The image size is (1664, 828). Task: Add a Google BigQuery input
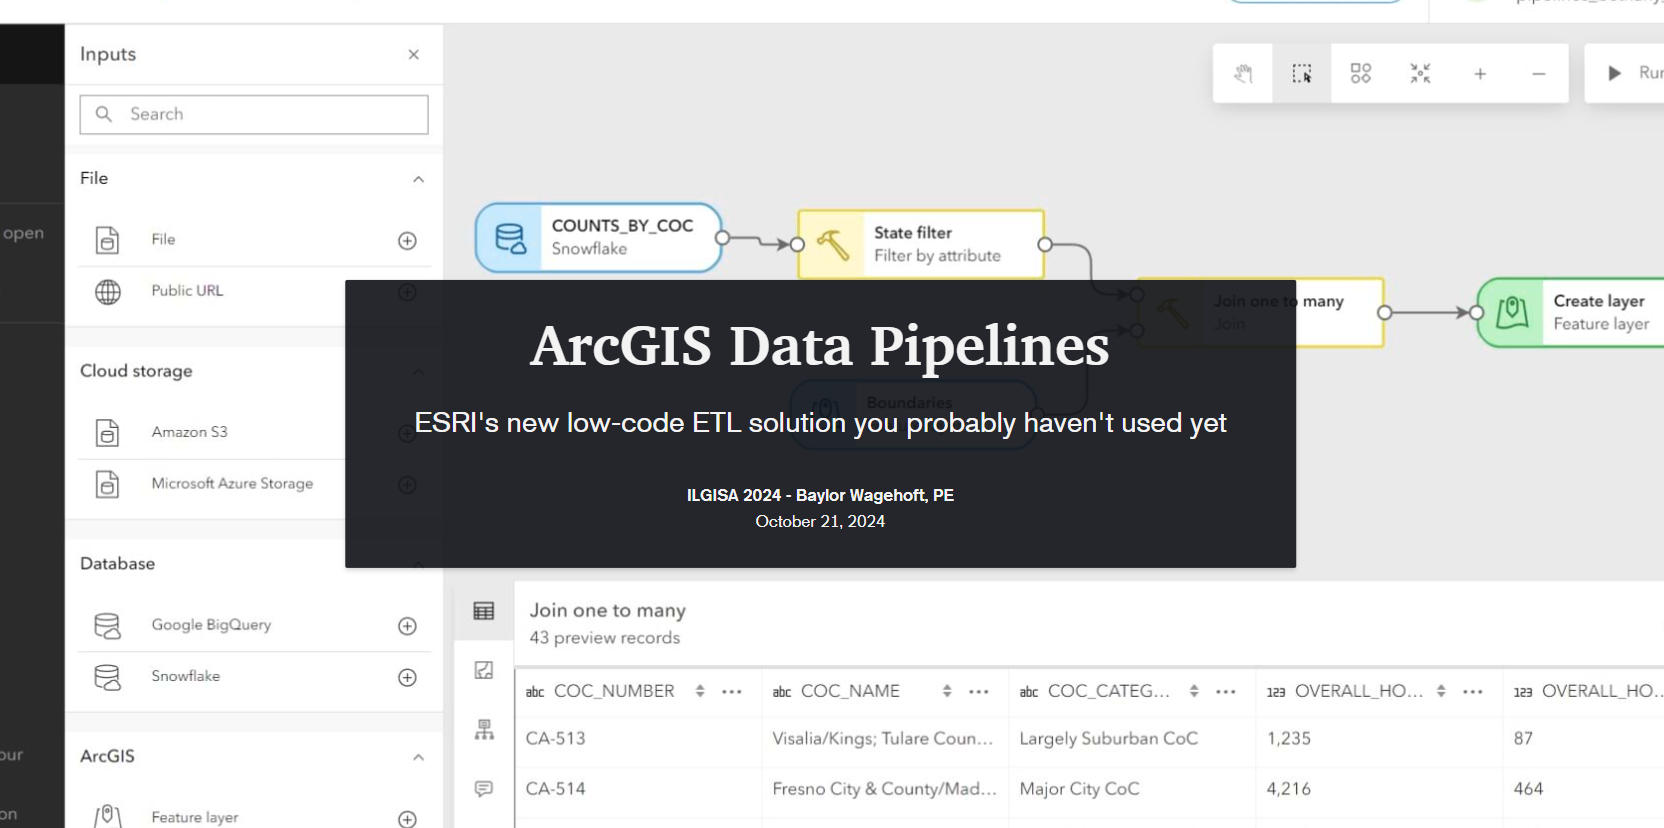(407, 626)
